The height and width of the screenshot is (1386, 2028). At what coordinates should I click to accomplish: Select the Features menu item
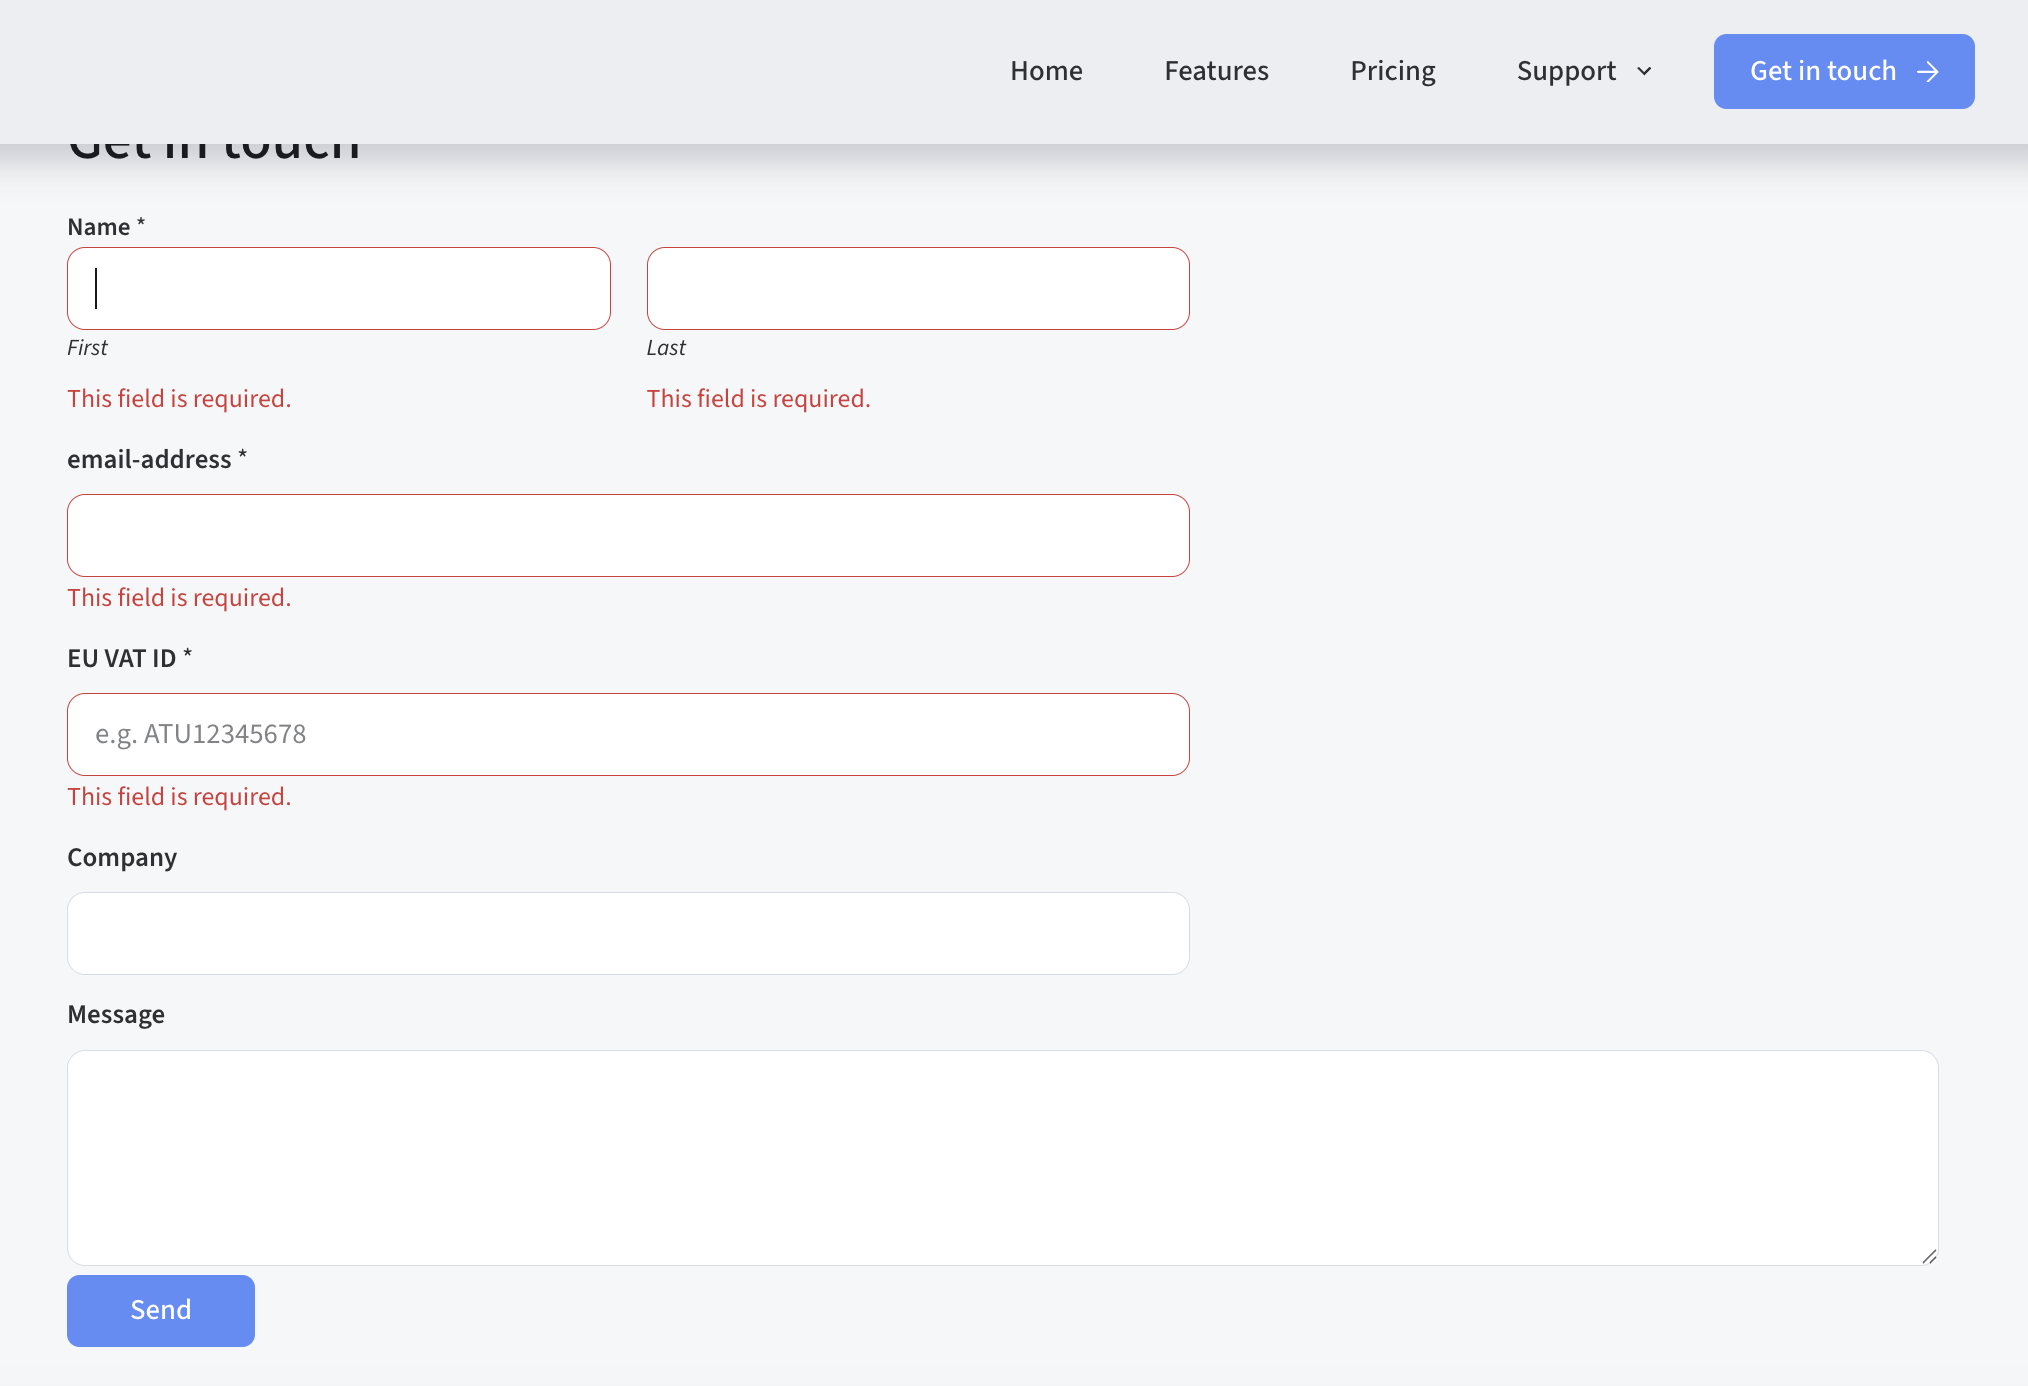pos(1216,71)
